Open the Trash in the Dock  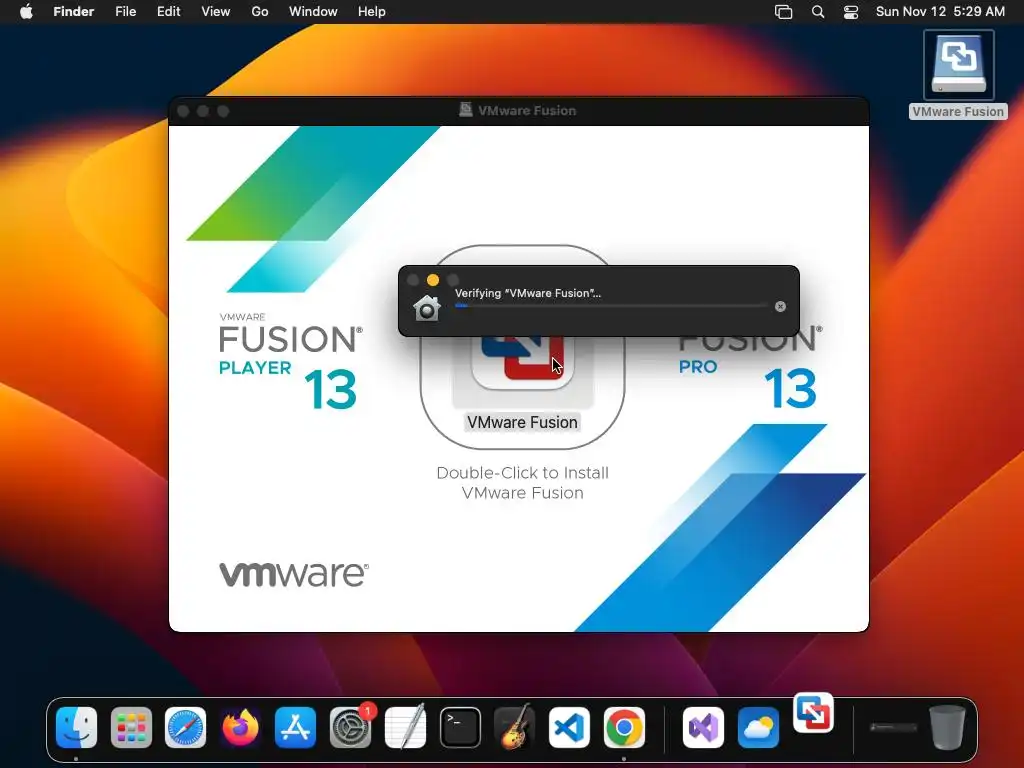(948, 727)
